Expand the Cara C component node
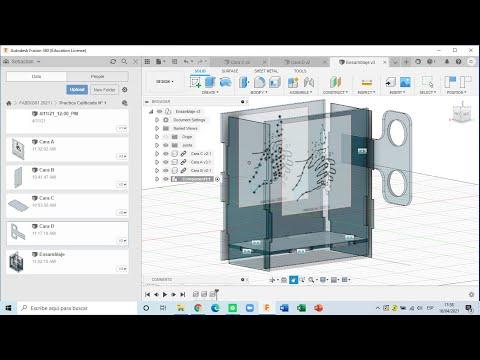 (x=157, y=154)
